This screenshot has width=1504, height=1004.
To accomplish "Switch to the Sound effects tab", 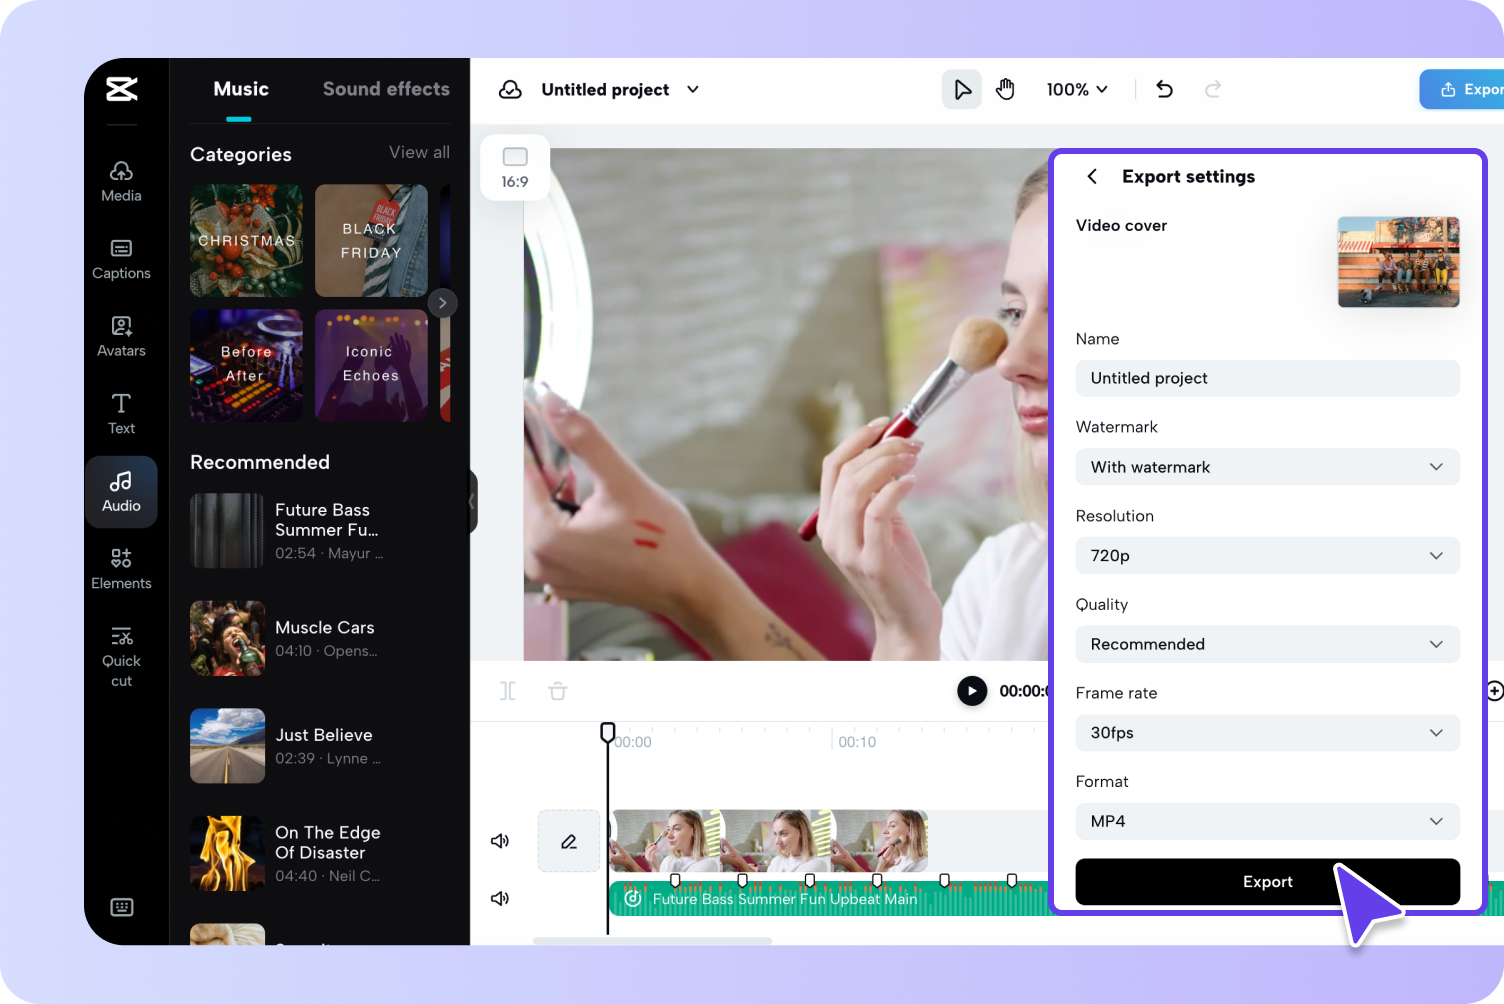I will coord(386,89).
